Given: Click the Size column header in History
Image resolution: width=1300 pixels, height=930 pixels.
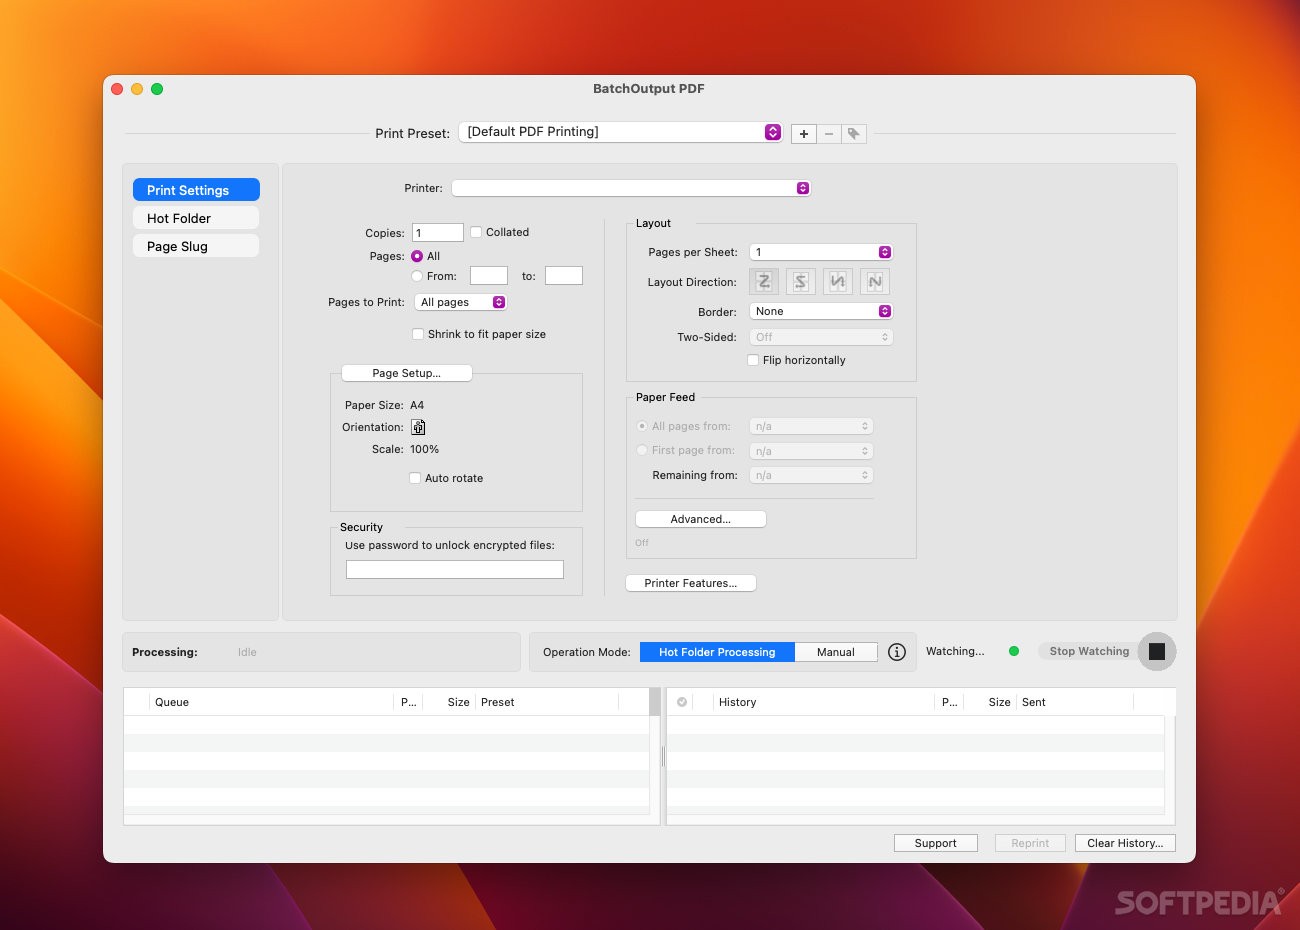Looking at the screenshot, I should [990, 702].
